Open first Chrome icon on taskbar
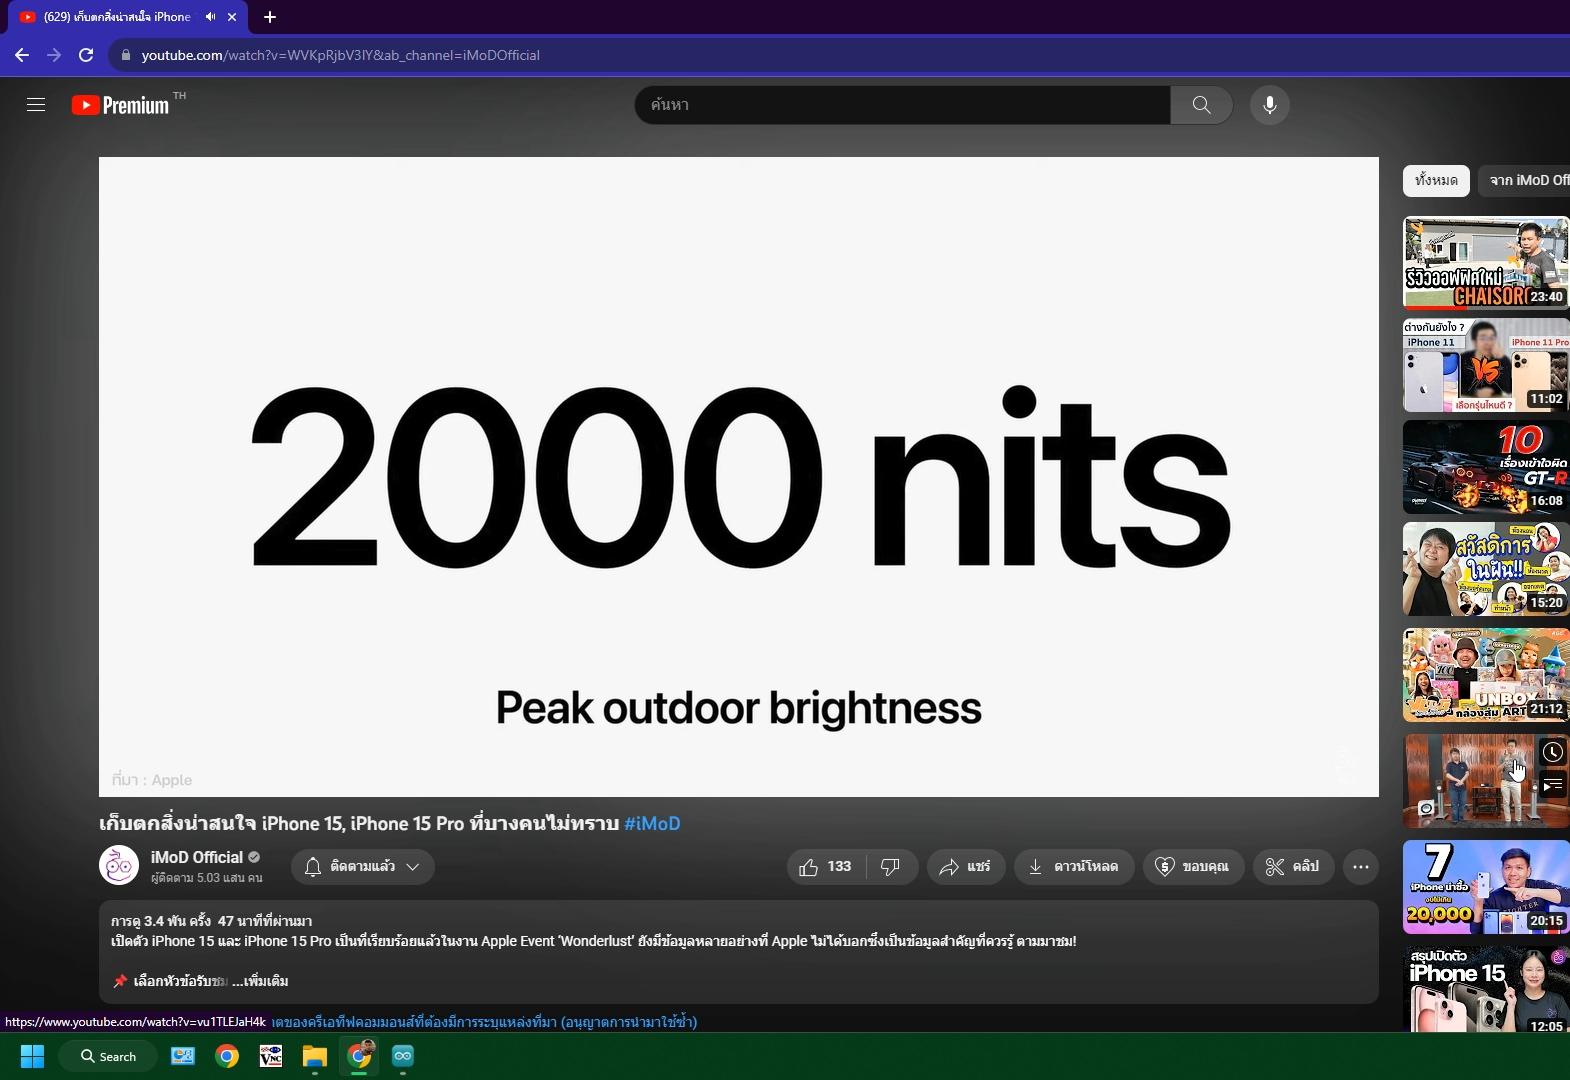 [x=227, y=1056]
